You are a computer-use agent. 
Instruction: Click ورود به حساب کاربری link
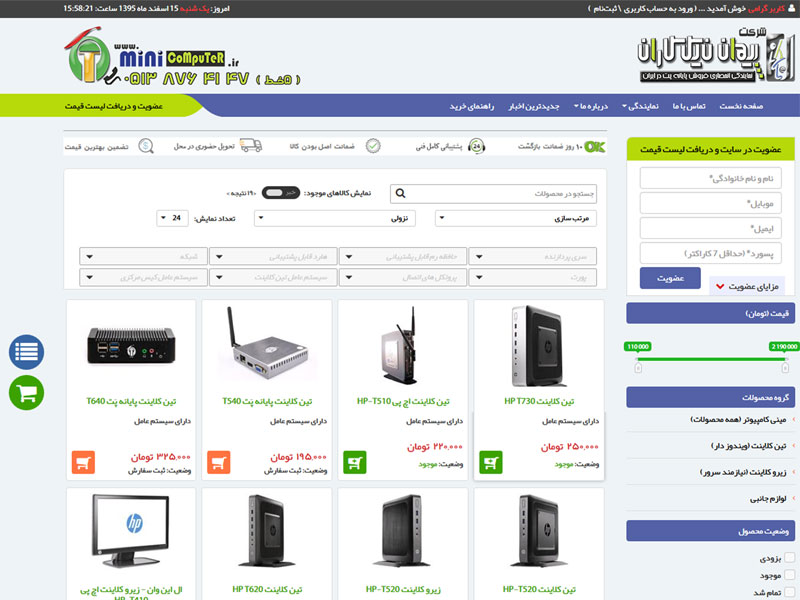[658, 9]
